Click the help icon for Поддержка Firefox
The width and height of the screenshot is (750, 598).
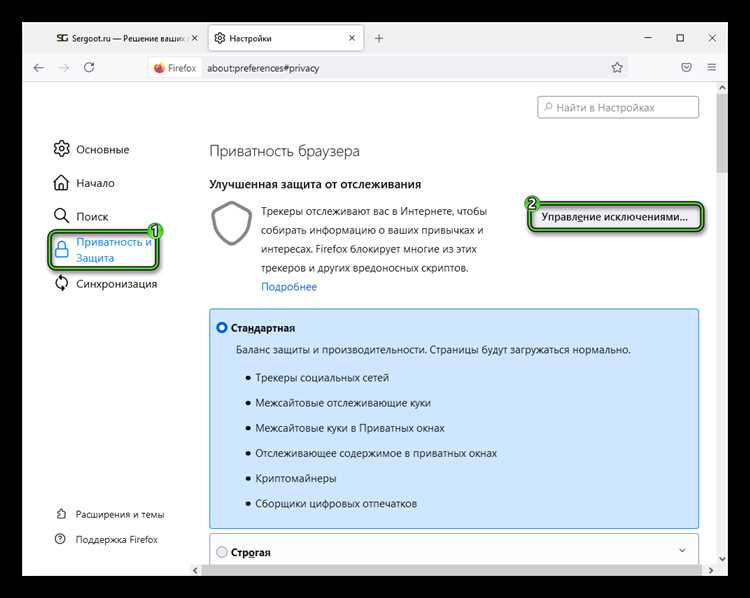(60, 539)
